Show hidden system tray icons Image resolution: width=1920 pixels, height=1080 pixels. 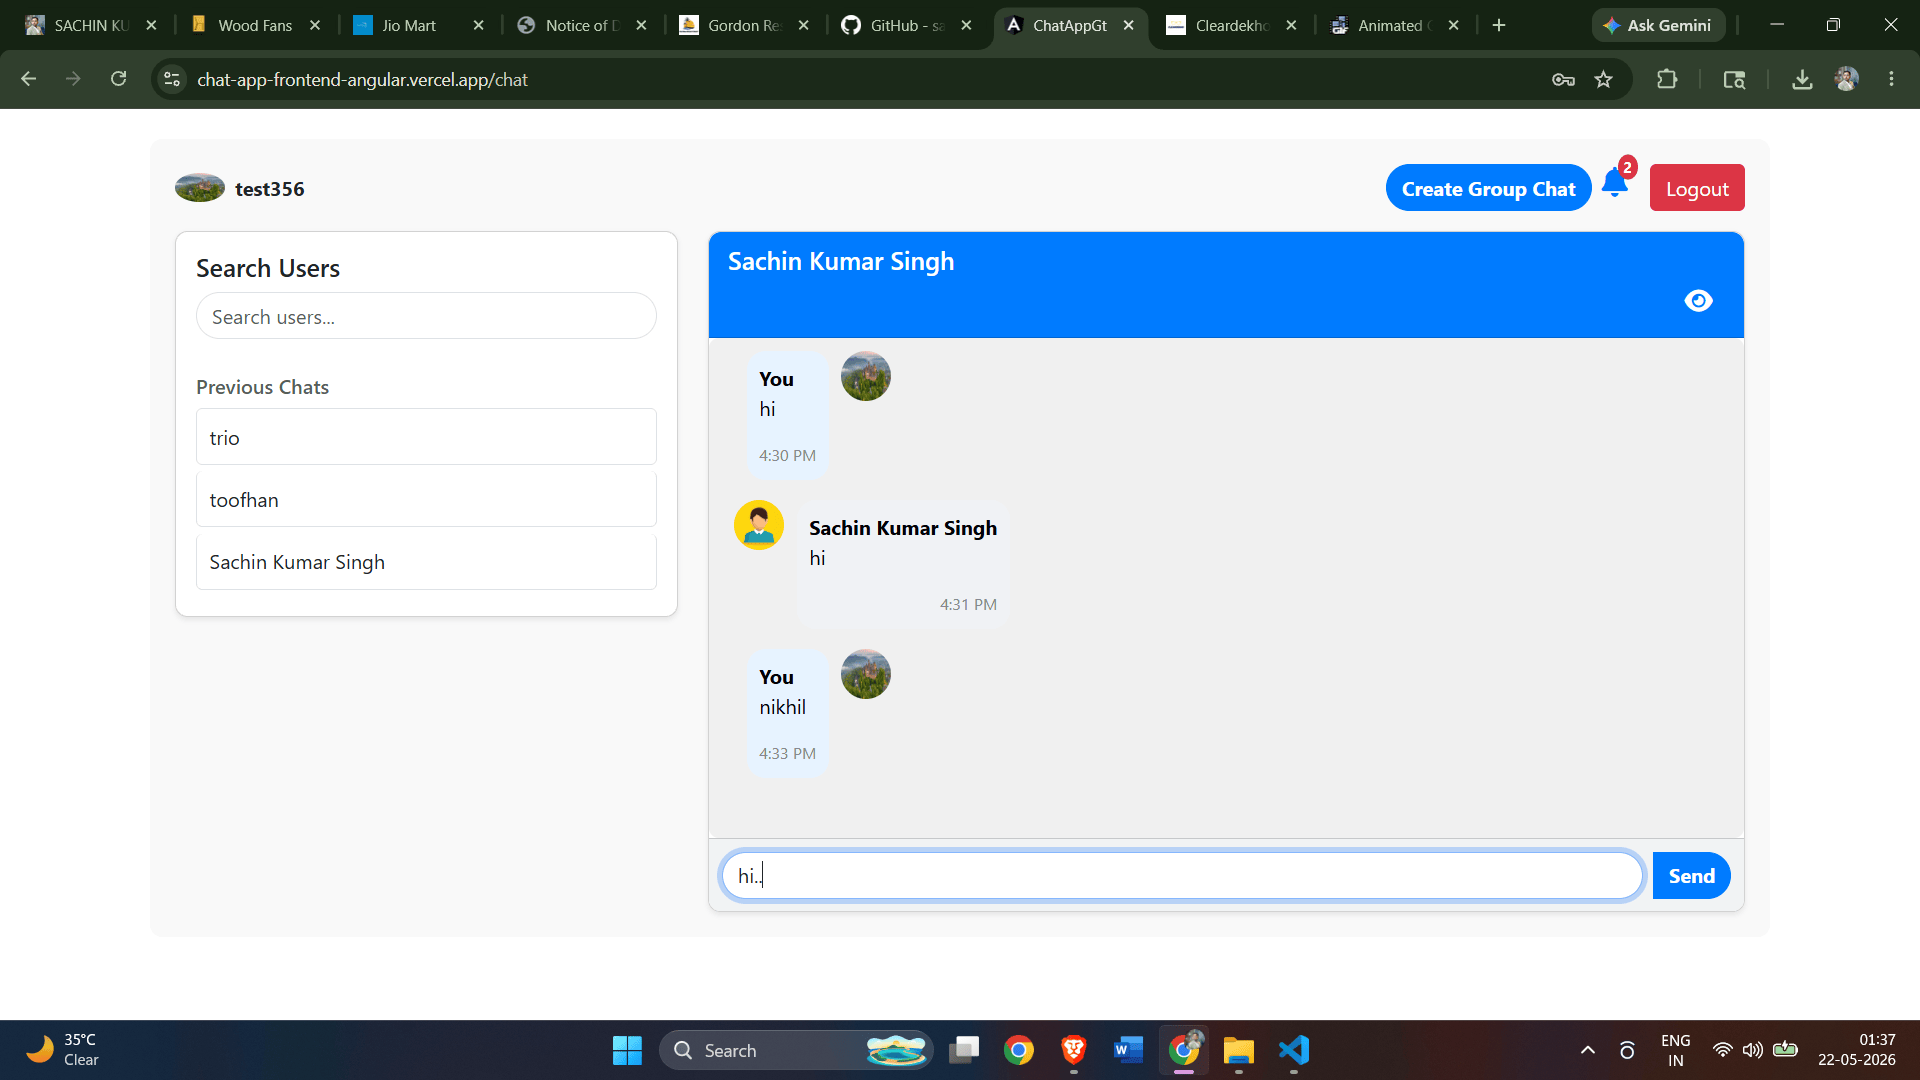tap(1587, 1050)
